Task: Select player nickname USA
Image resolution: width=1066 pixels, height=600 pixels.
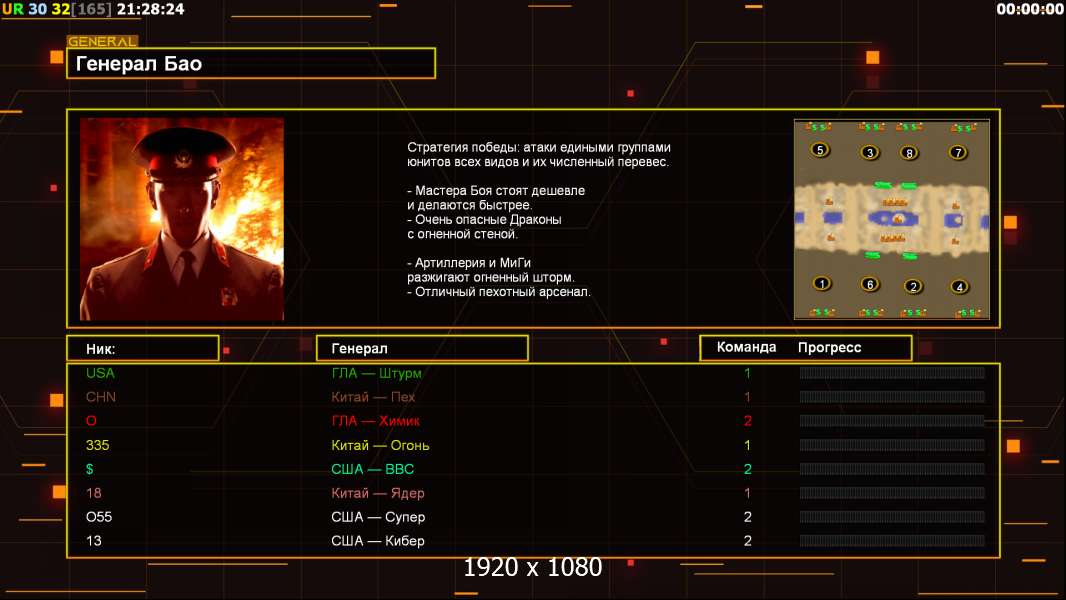Action: [100, 373]
